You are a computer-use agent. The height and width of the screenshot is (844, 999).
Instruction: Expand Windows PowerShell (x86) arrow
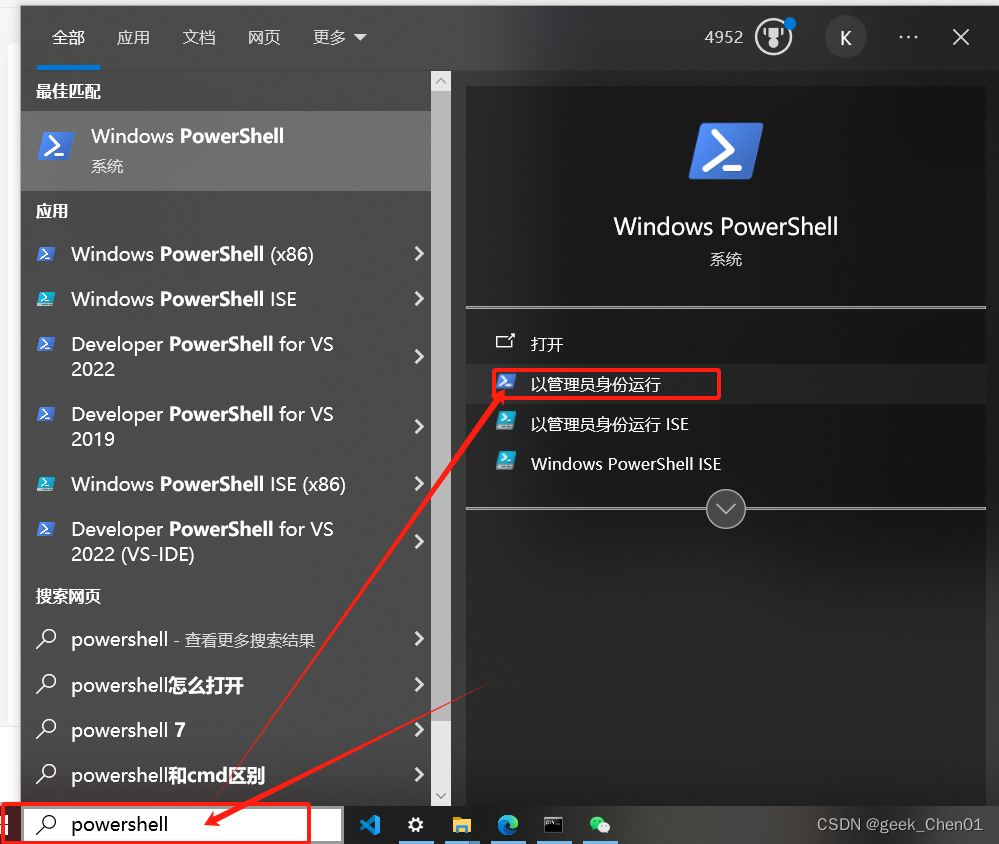(419, 254)
